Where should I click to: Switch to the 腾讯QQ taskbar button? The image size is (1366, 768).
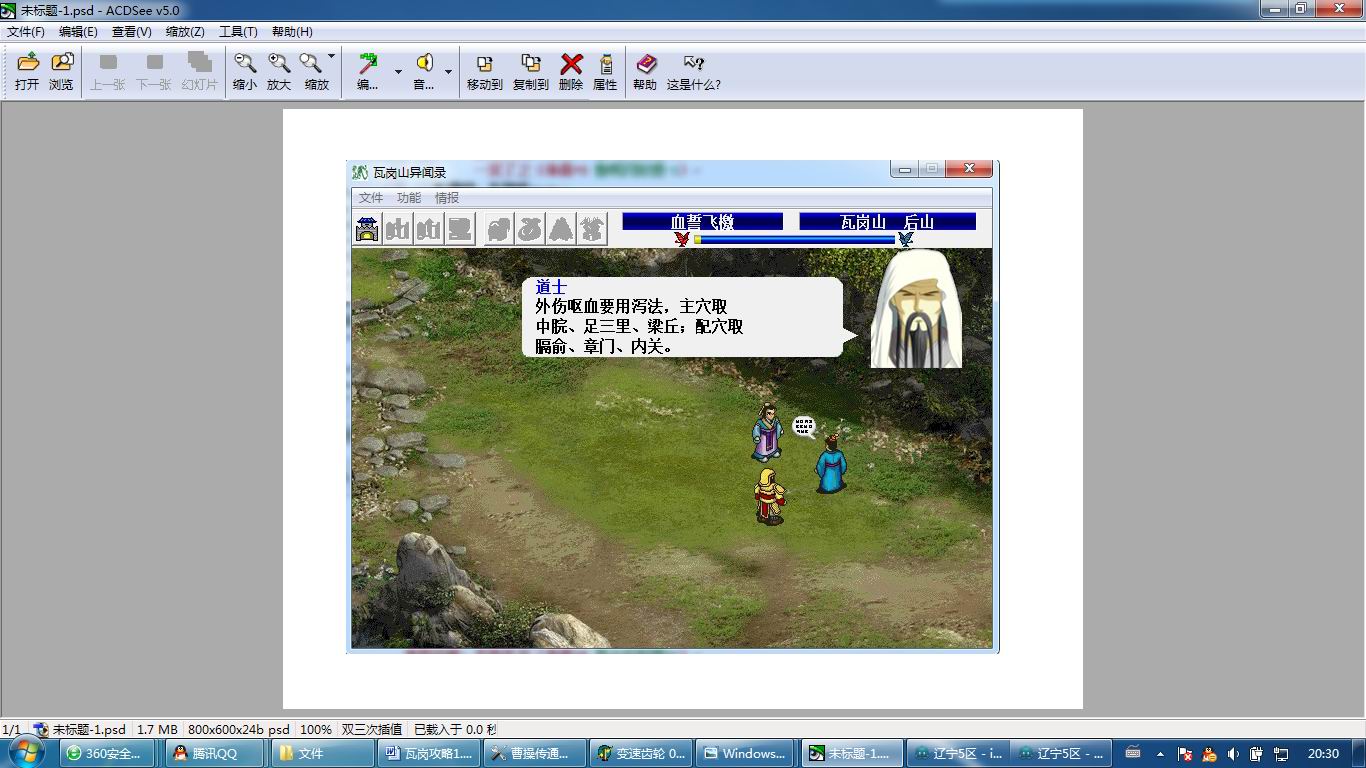coord(214,754)
